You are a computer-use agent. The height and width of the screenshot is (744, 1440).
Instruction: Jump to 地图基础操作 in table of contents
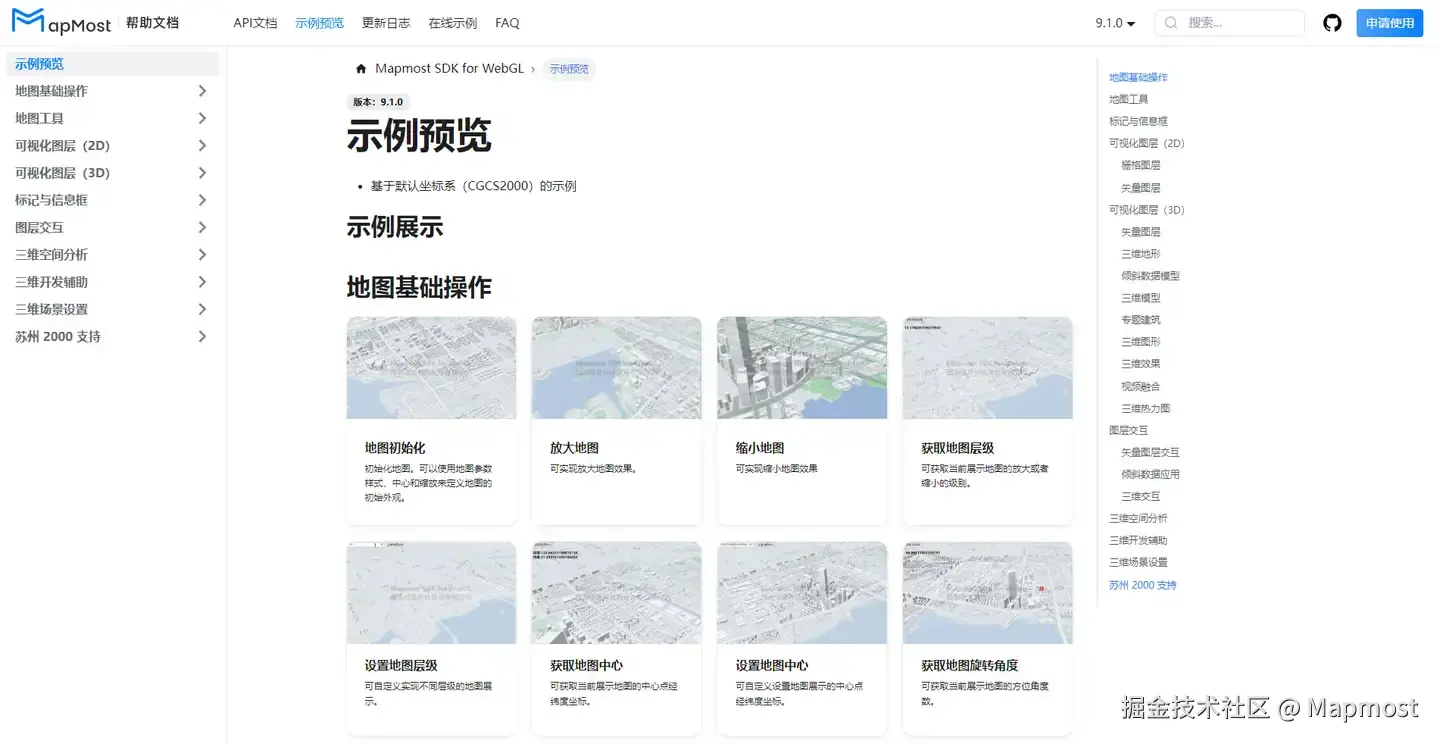click(1138, 77)
